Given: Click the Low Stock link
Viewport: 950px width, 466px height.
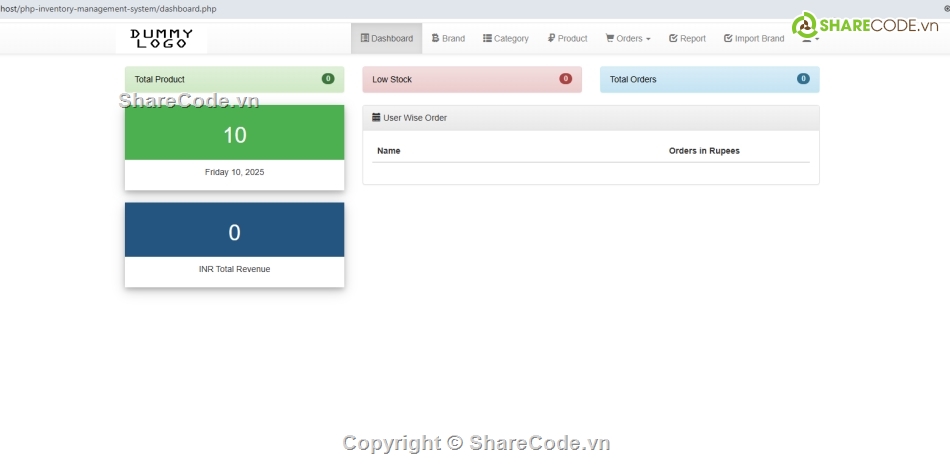Looking at the screenshot, I should 392,79.
